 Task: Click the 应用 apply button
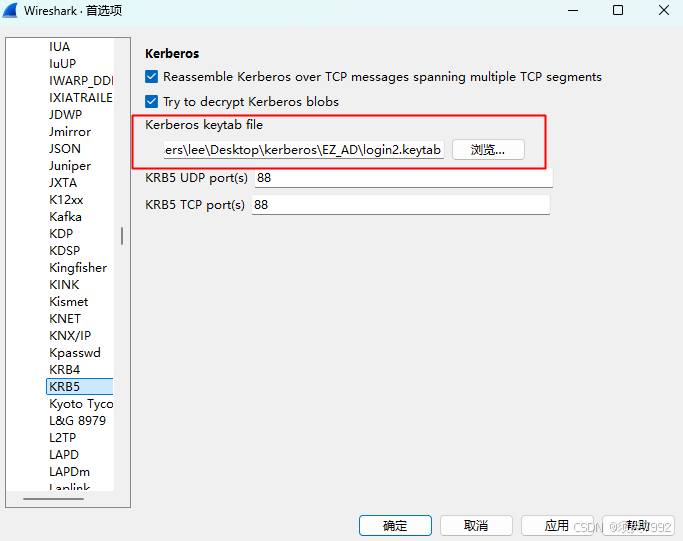coord(557,526)
